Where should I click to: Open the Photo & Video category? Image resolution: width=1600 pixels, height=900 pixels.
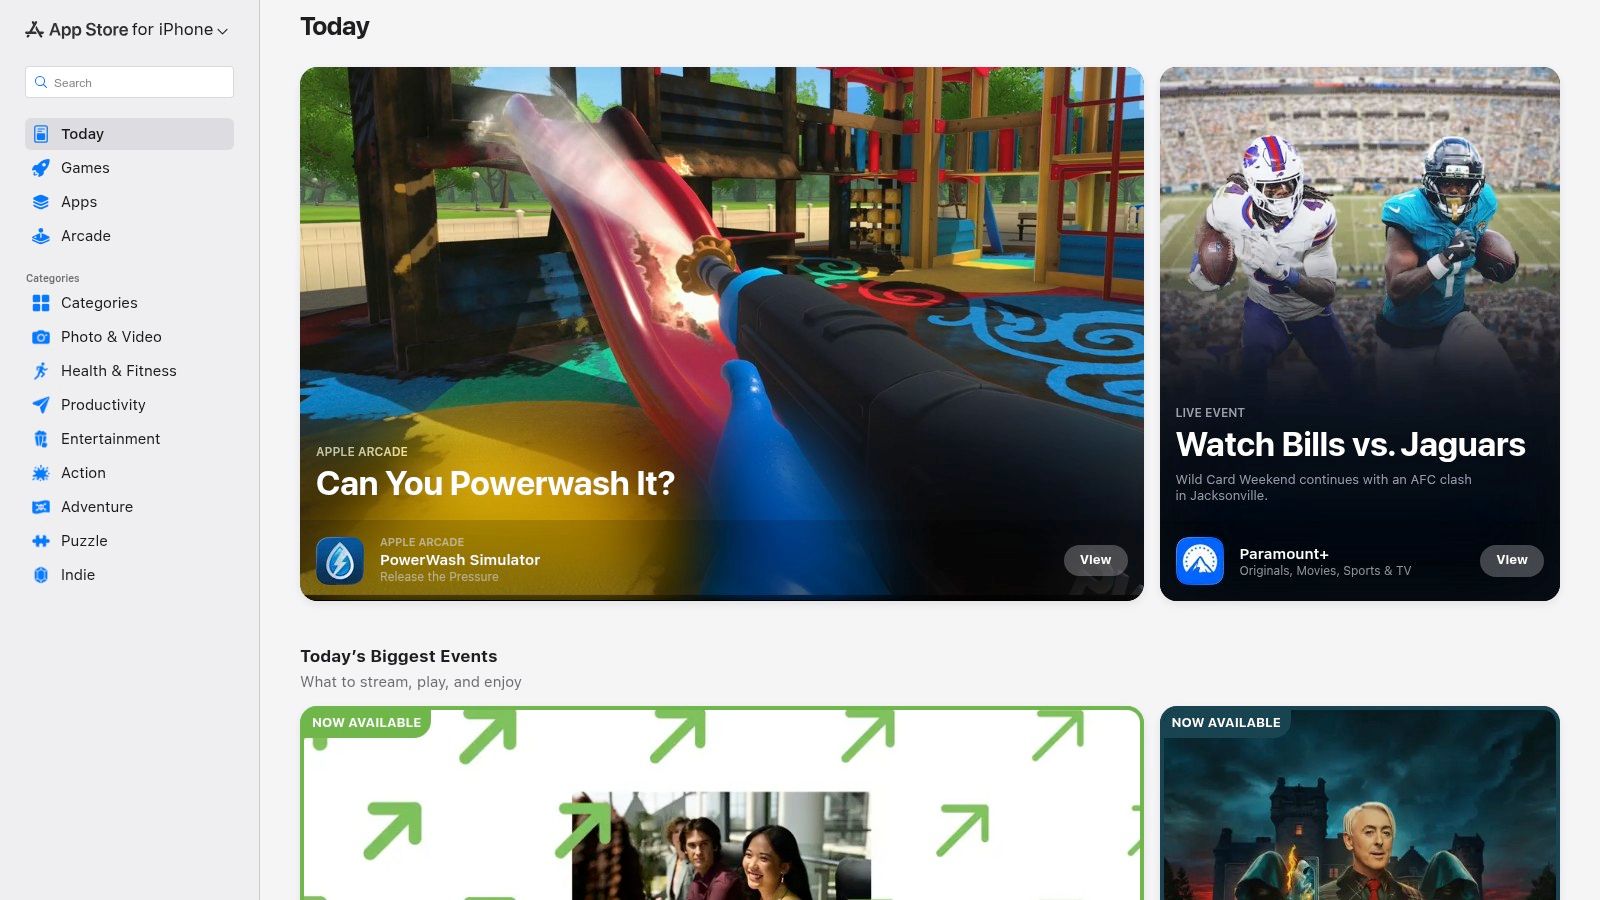click(x=129, y=337)
